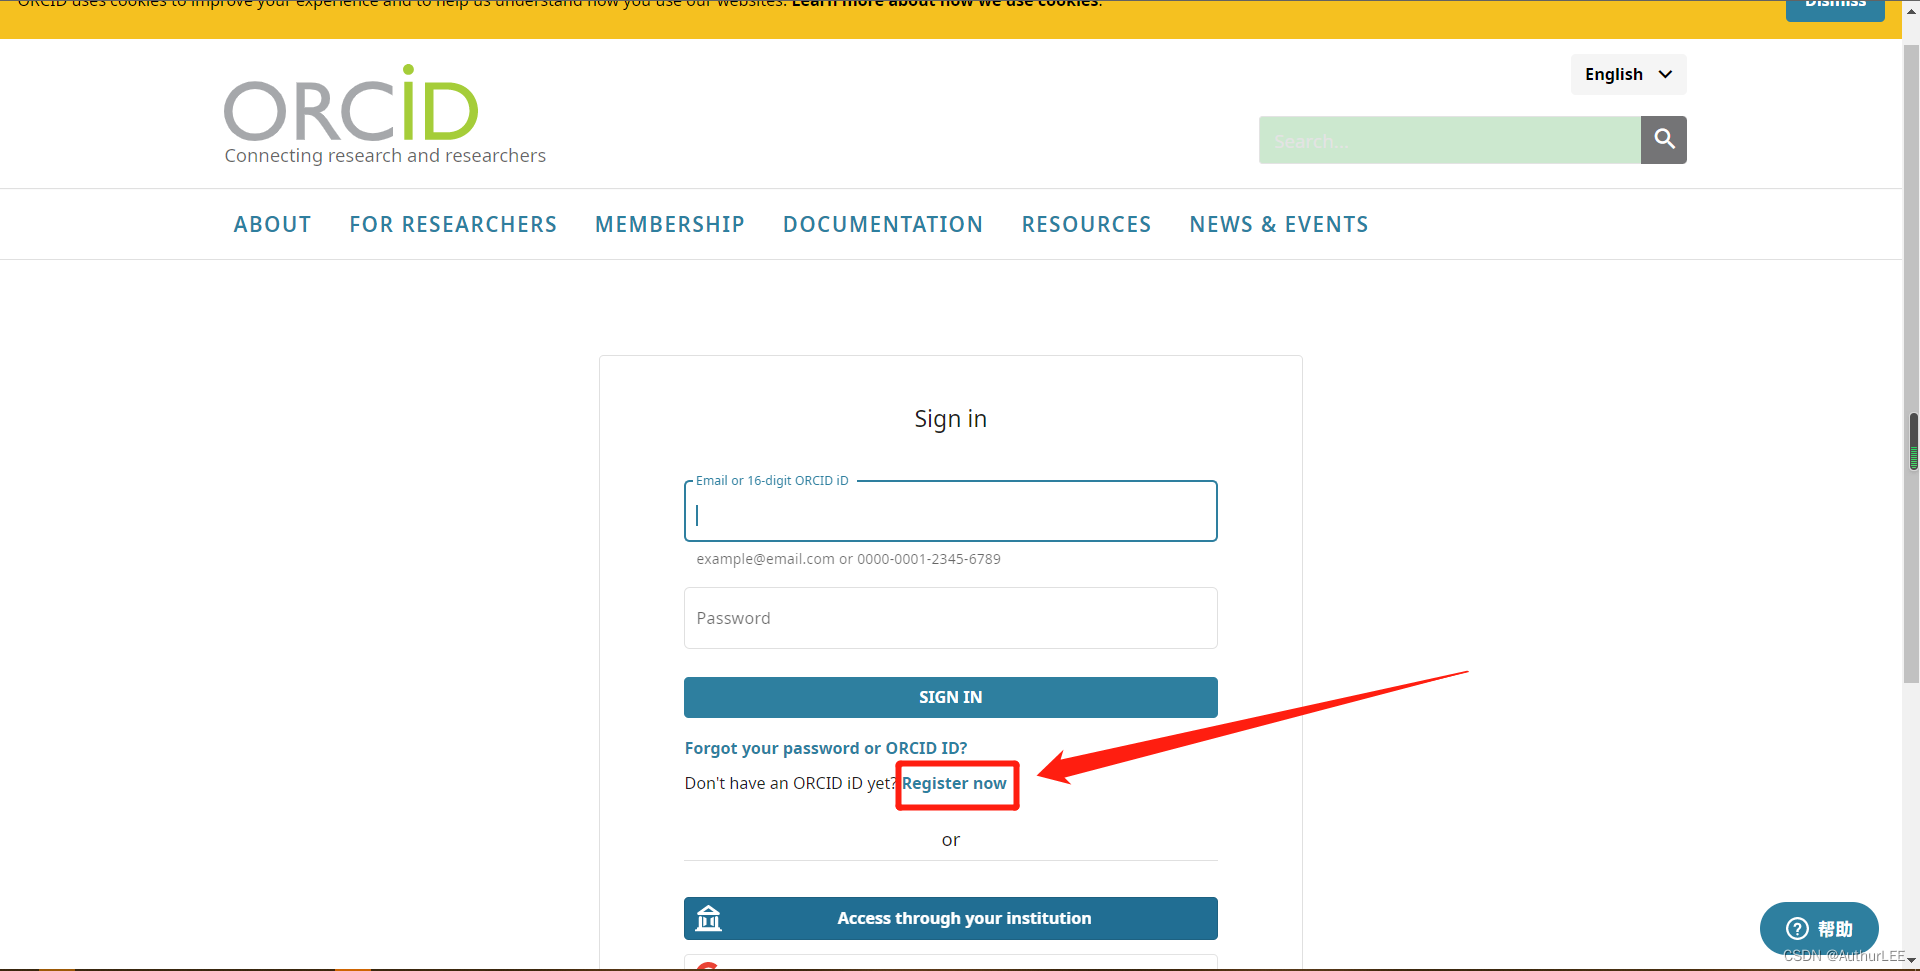
Task: Open the DOCUMENTATION menu
Action: [x=883, y=225]
